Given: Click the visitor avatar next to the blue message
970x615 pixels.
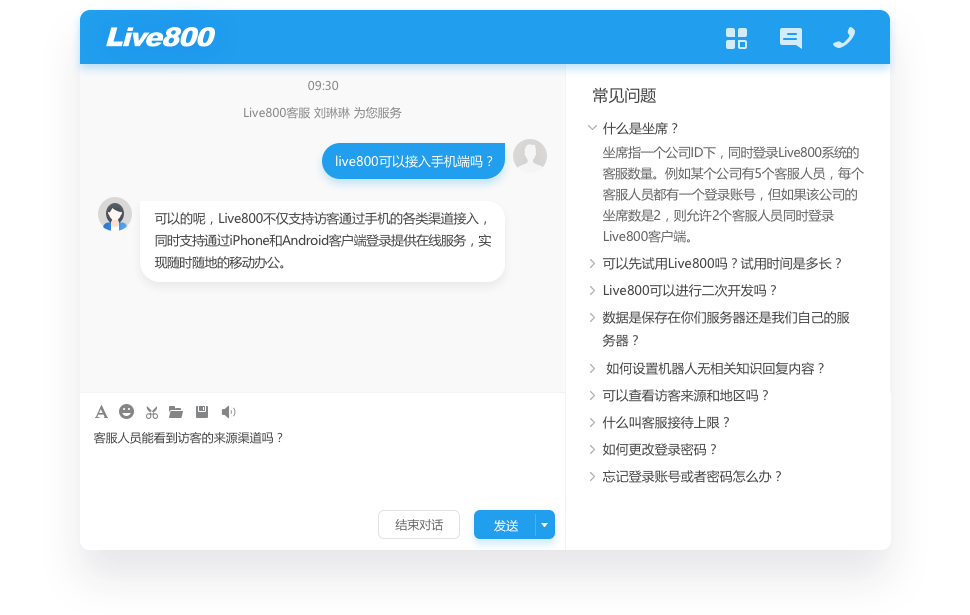Looking at the screenshot, I should 531,156.
